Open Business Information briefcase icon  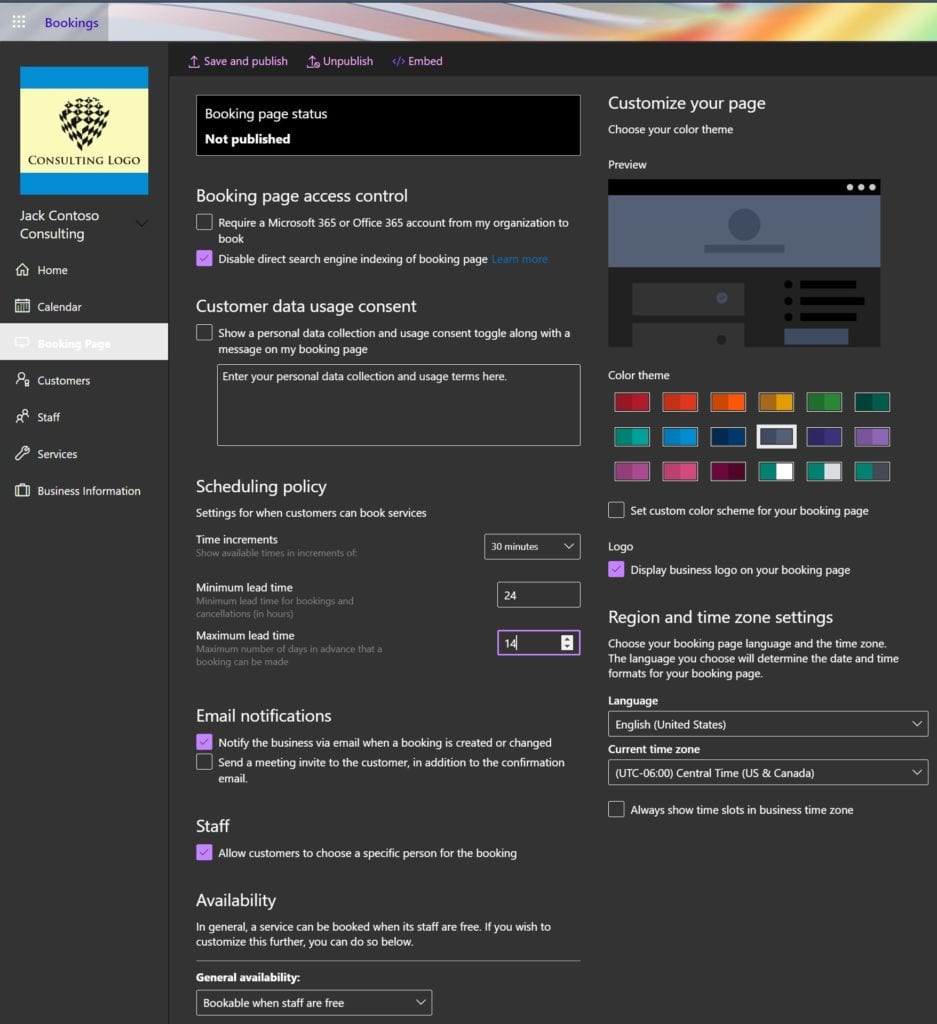click(x=22, y=491)
